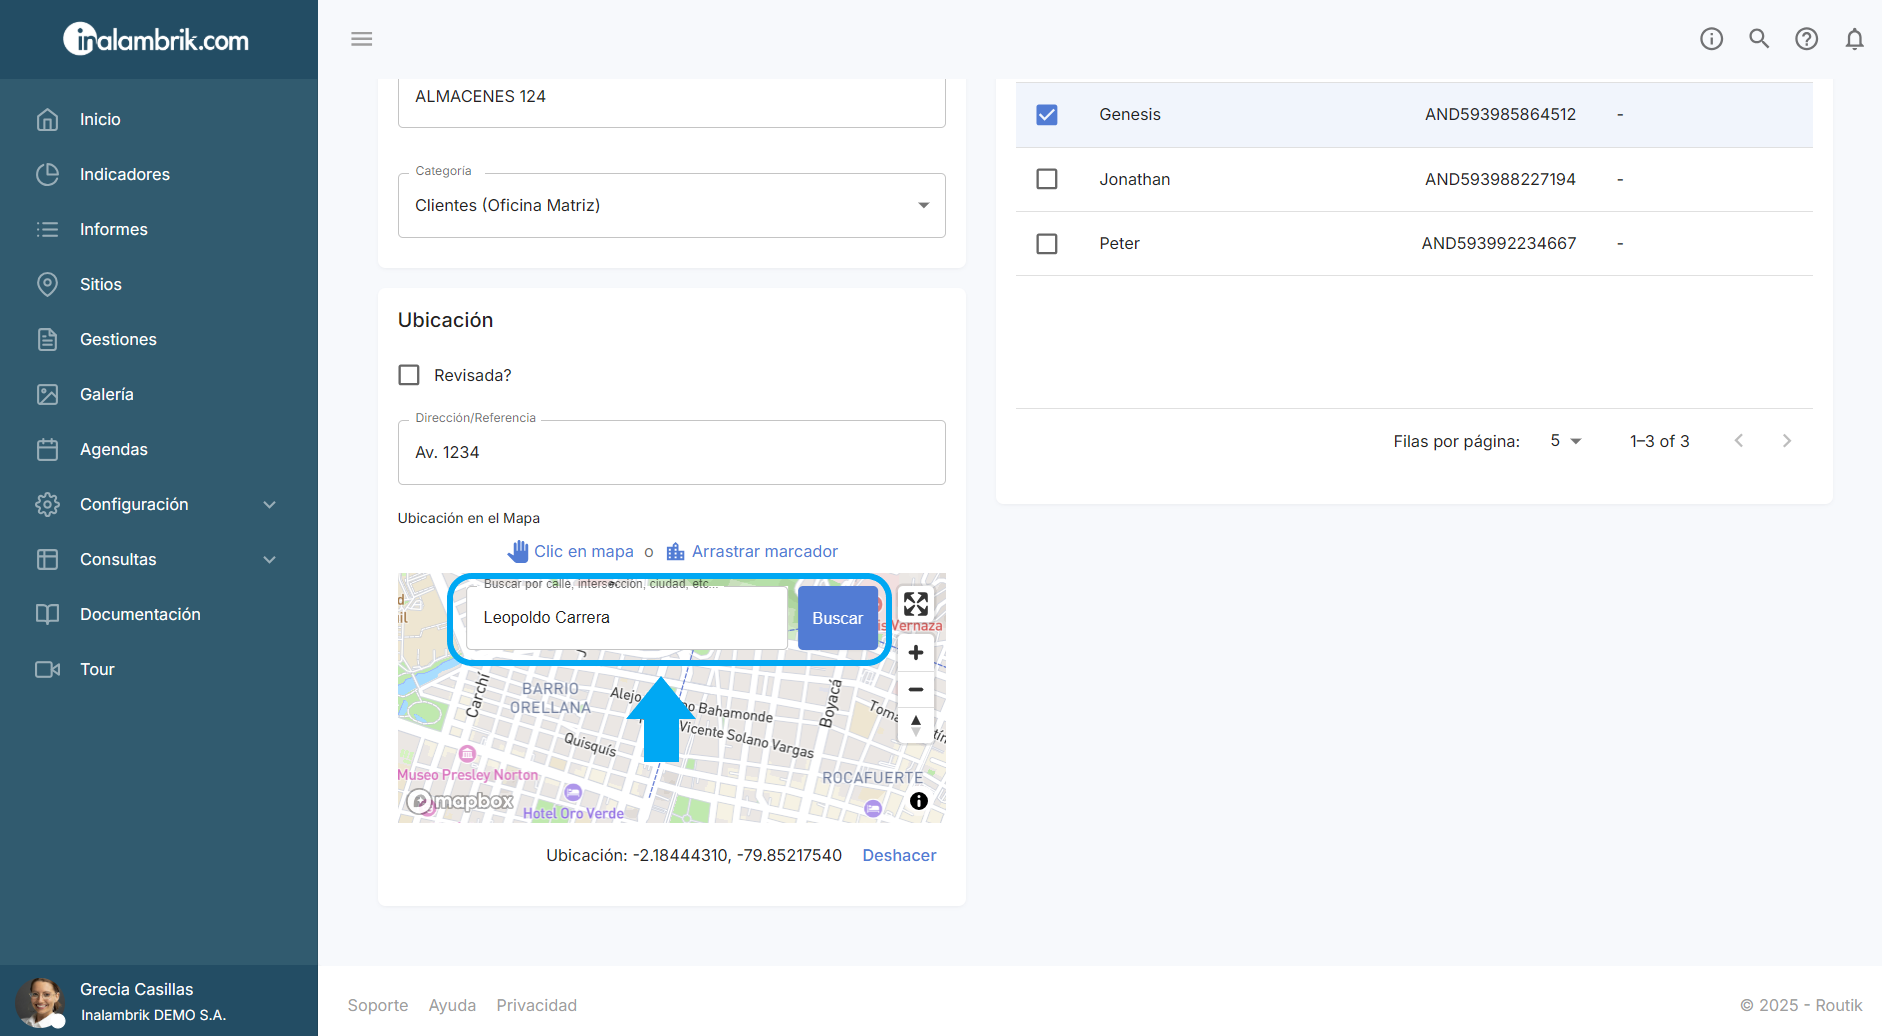The height and width of the screenshot is (1036, 1882).
Task: Go to next table page
Action: pyautogui.click(x=1787, y=441)
